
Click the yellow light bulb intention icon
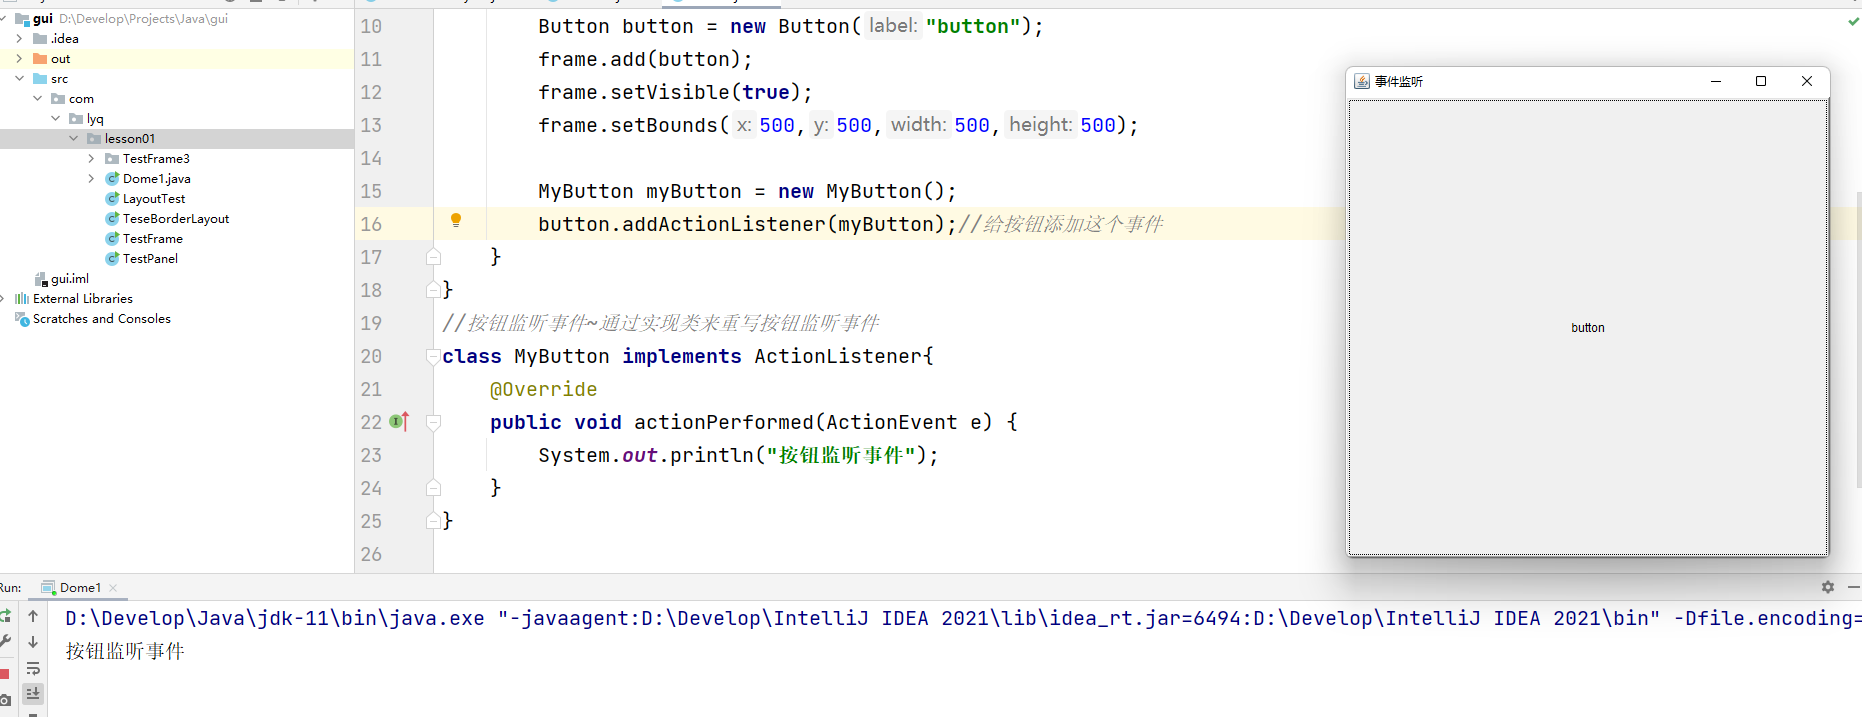(x=456, y=221)
